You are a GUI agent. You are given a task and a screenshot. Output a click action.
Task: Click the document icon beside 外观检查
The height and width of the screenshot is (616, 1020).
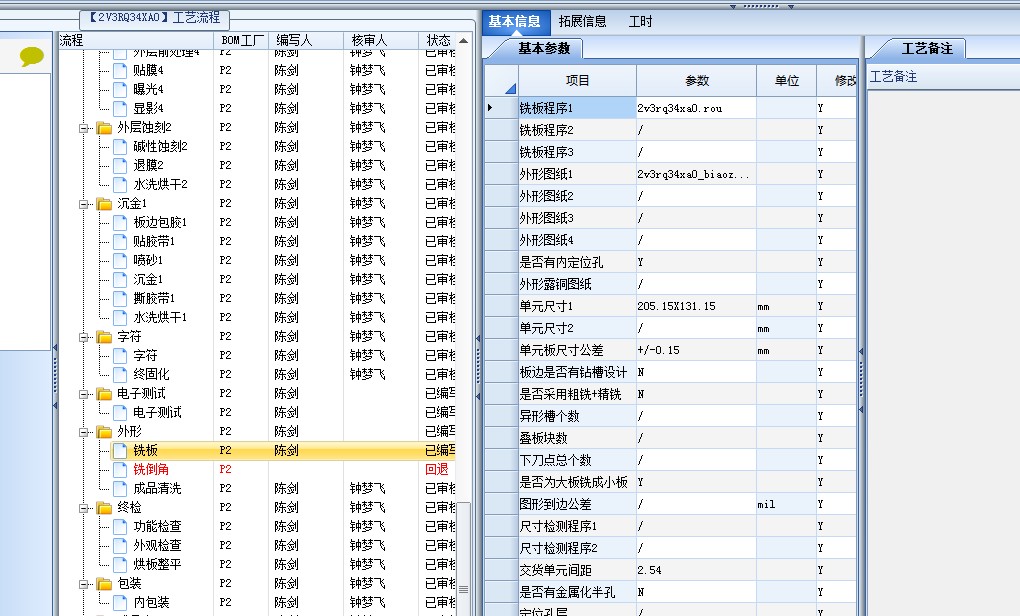tap(120, 545)
